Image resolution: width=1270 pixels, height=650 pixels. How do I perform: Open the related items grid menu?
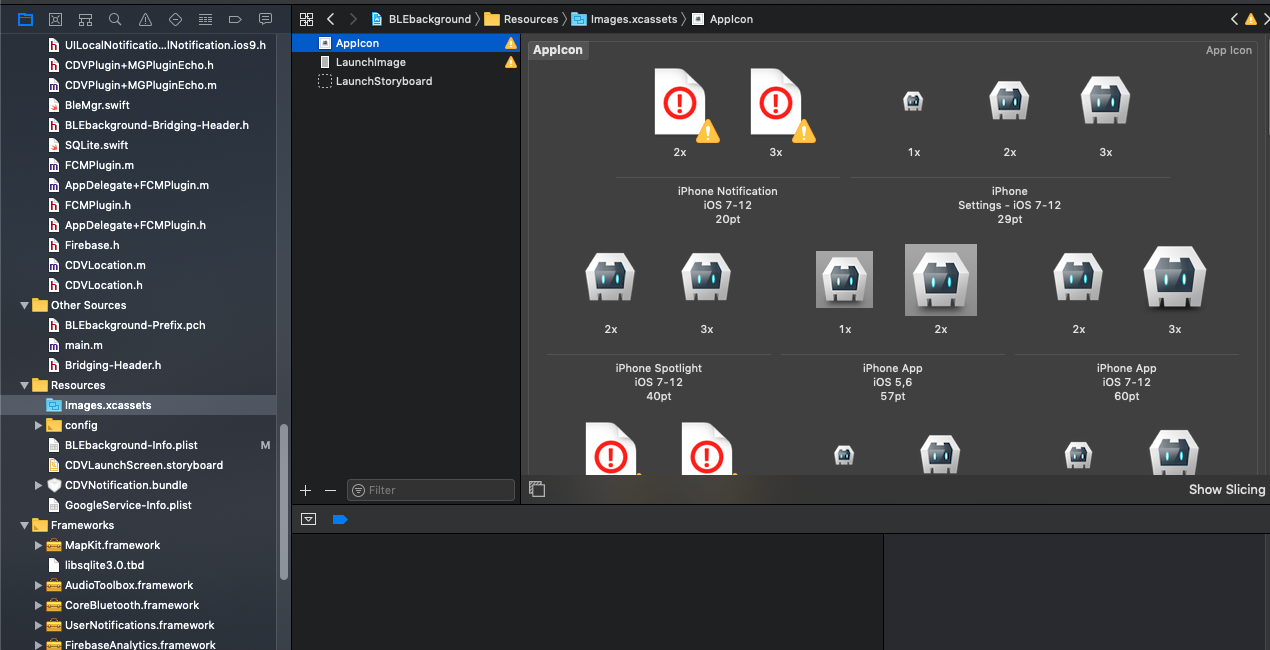306,19
